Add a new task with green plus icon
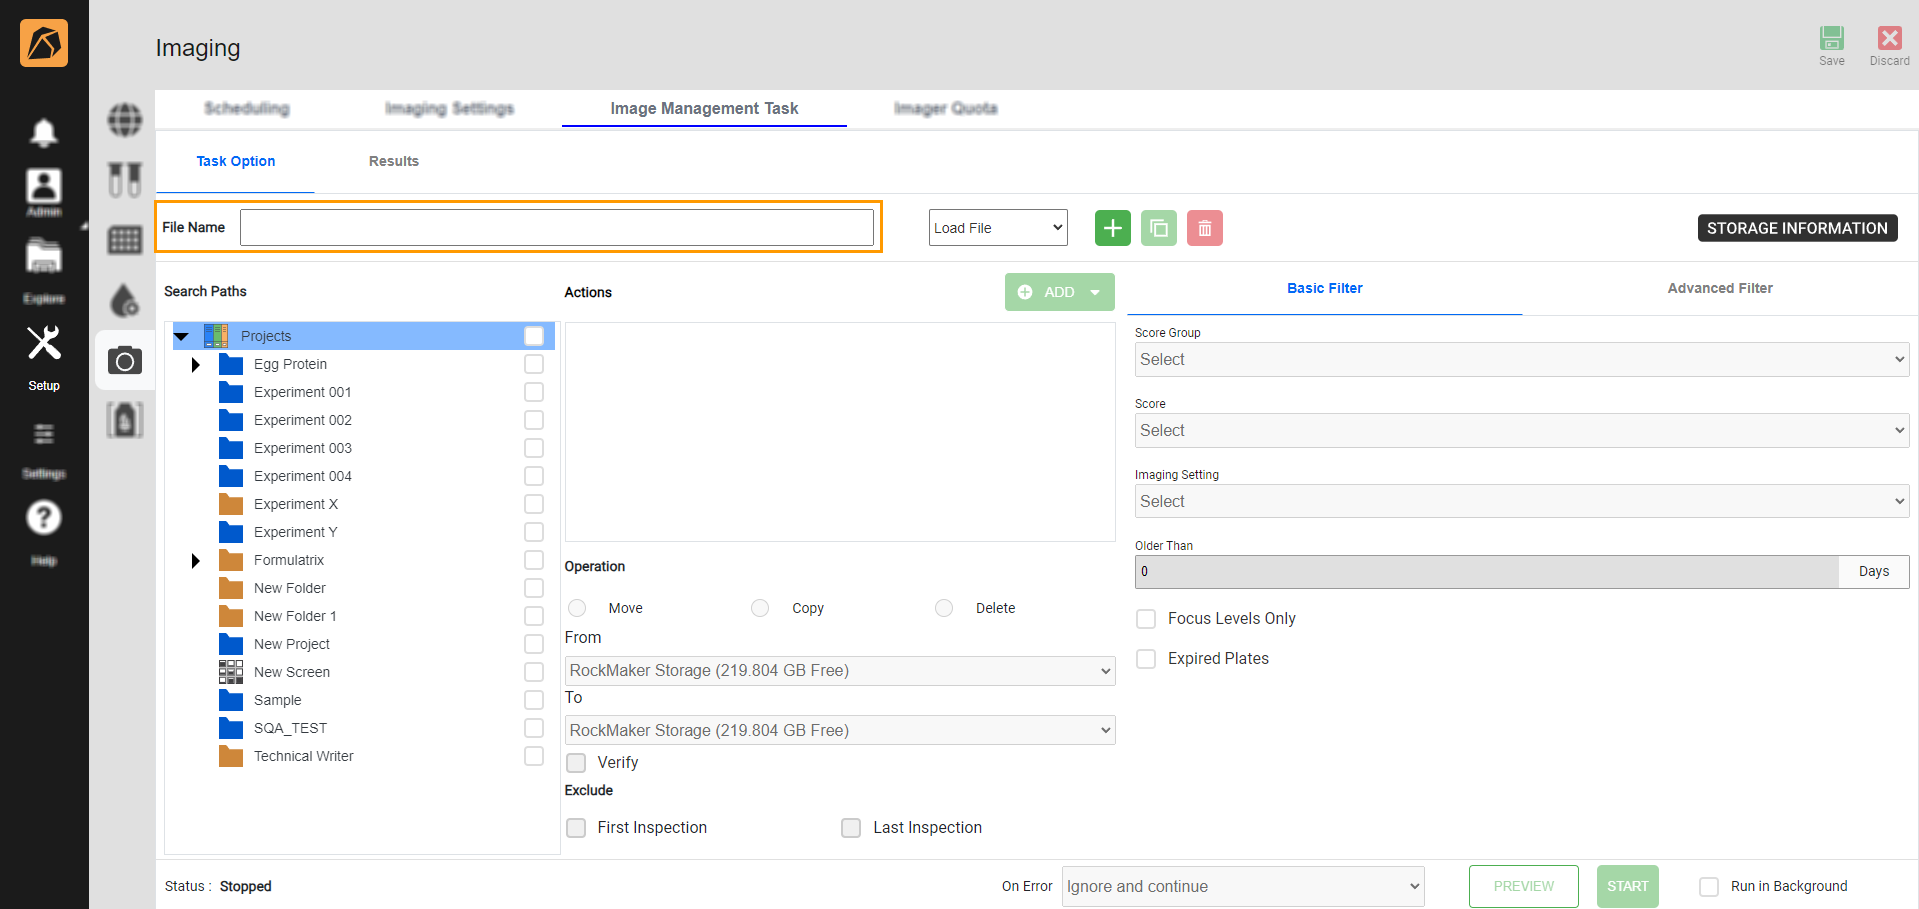 point(1112,227)
